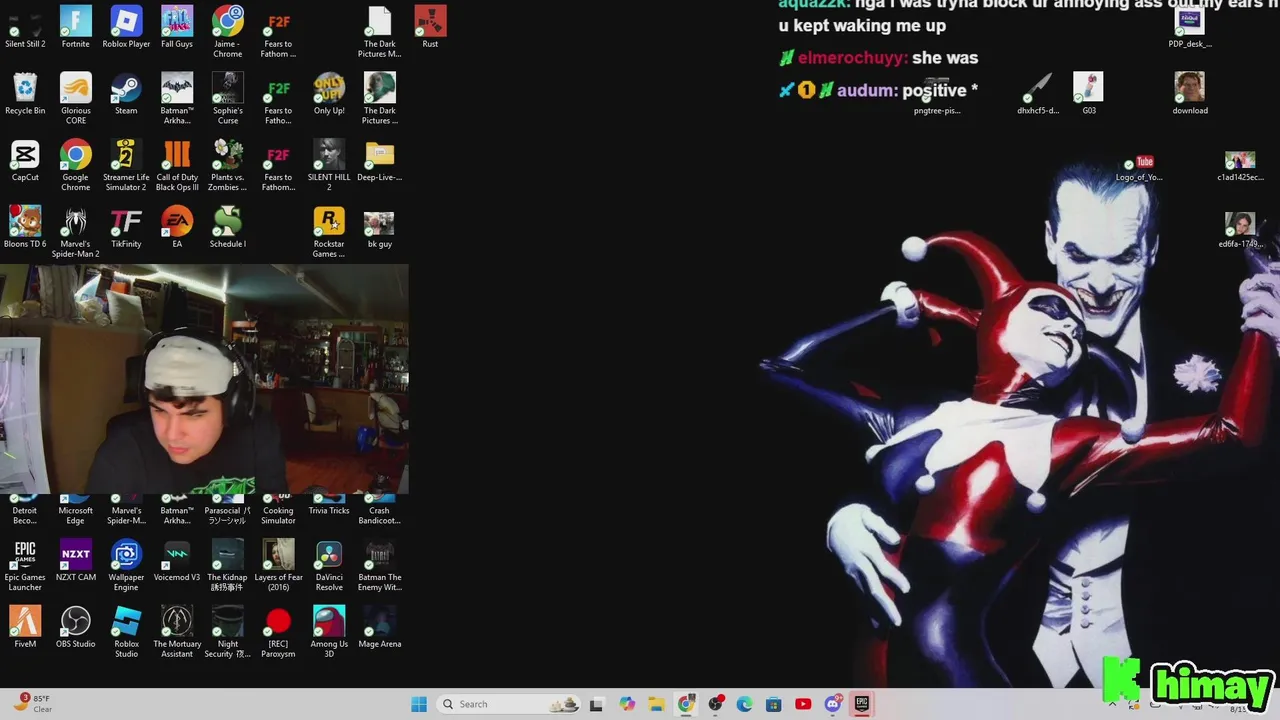This screenshot has height=720, width=1280.
Task: Select the Crash Bandicoot icon
Action: click(380, 510)
